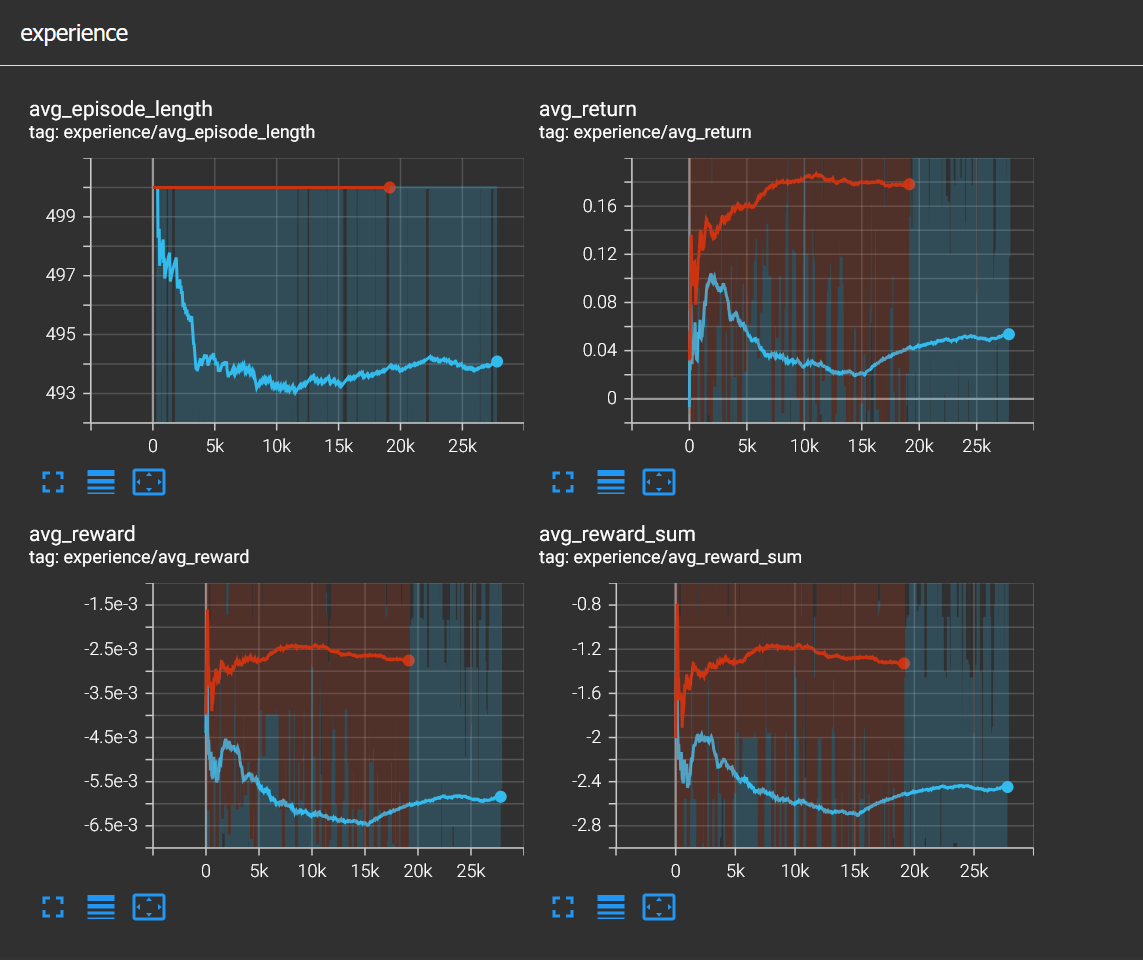The width and height of the screenshot is (1143, 960).
Task: Collapse the experience section header
Action: [74, 33]
